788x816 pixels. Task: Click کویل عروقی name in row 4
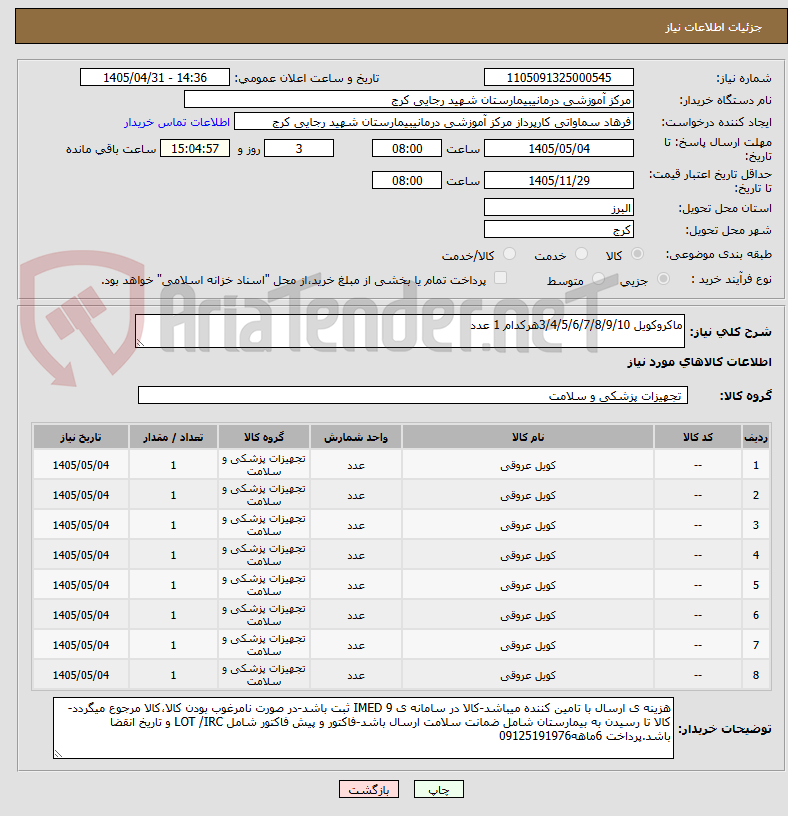[528, 555]
